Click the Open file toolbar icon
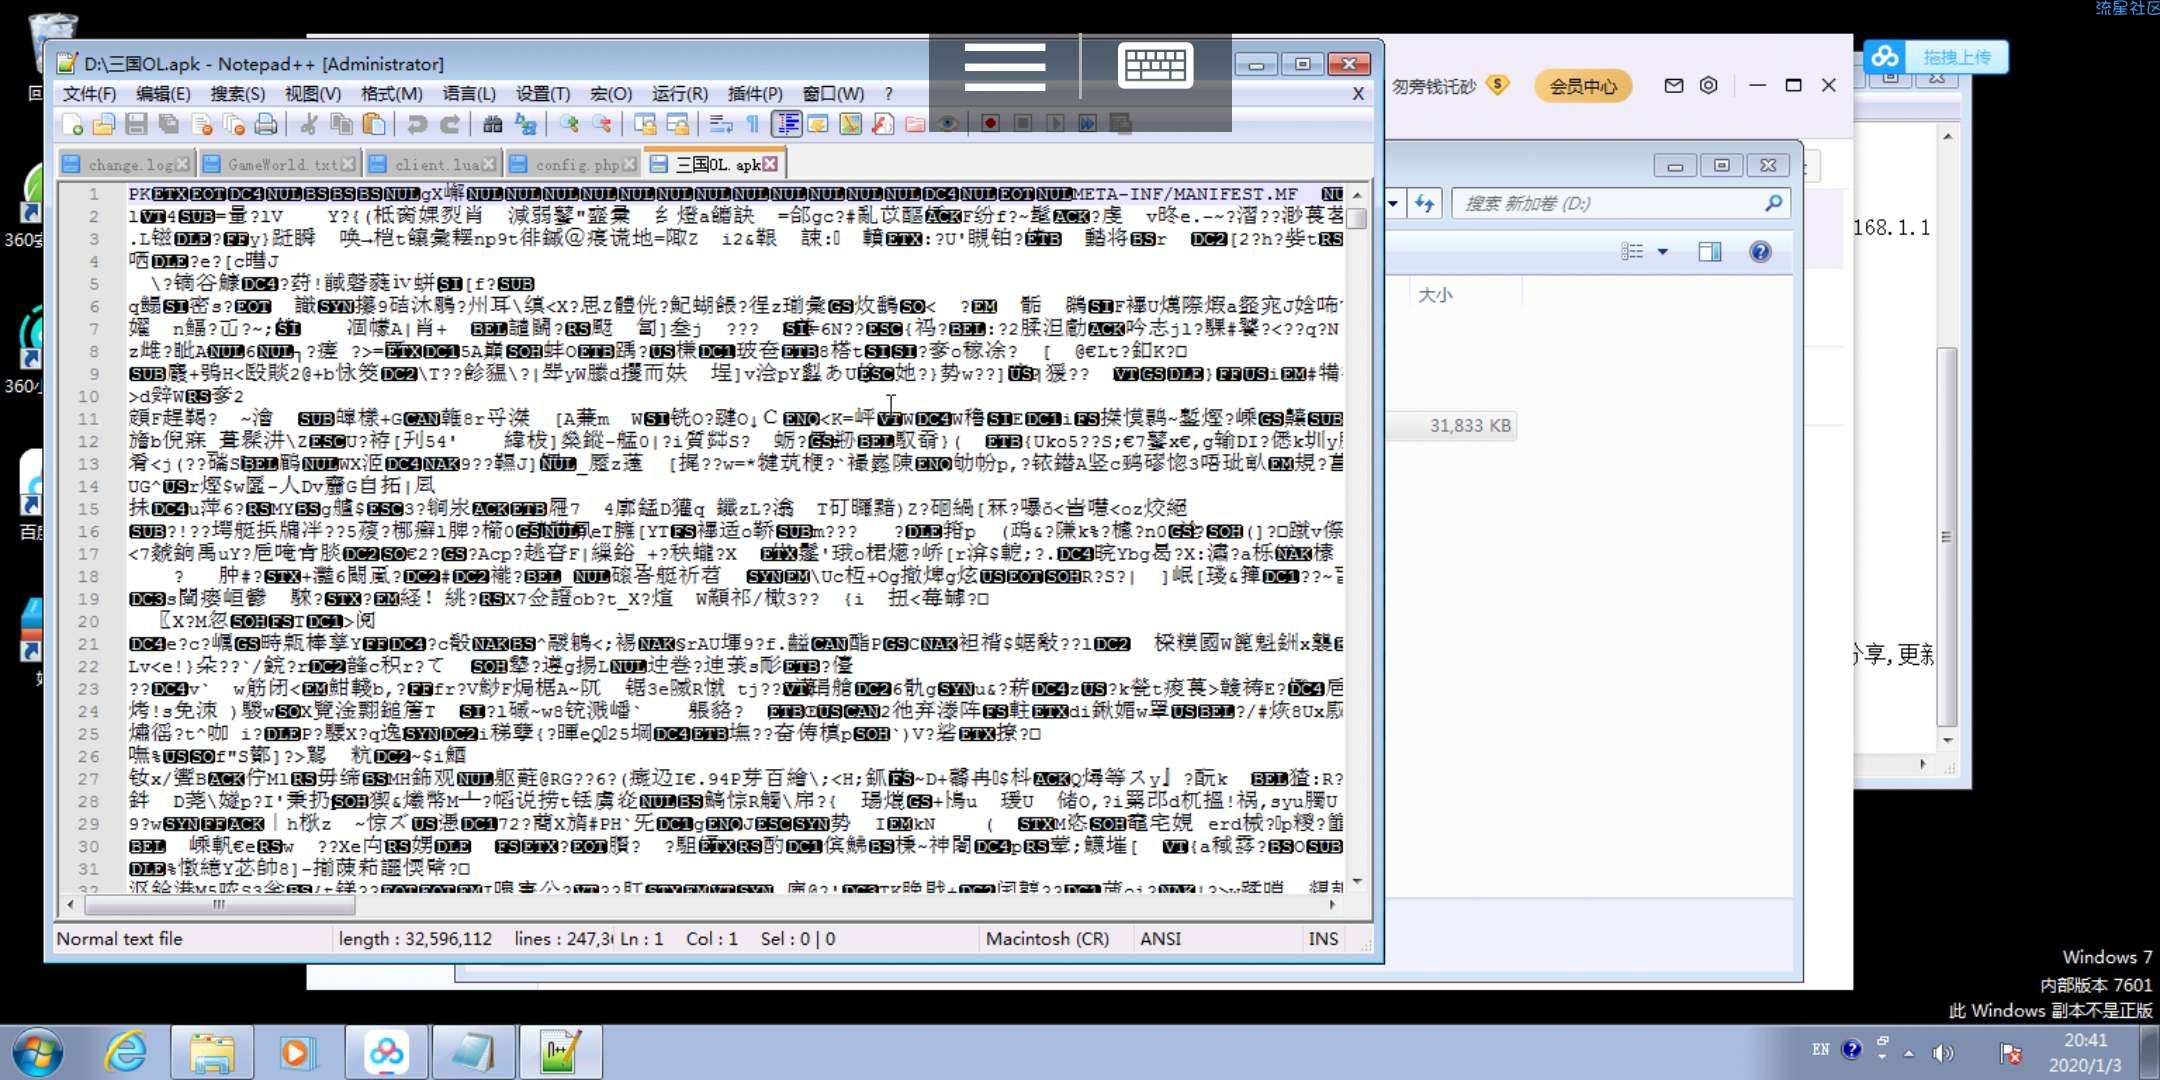 [104, 124]
